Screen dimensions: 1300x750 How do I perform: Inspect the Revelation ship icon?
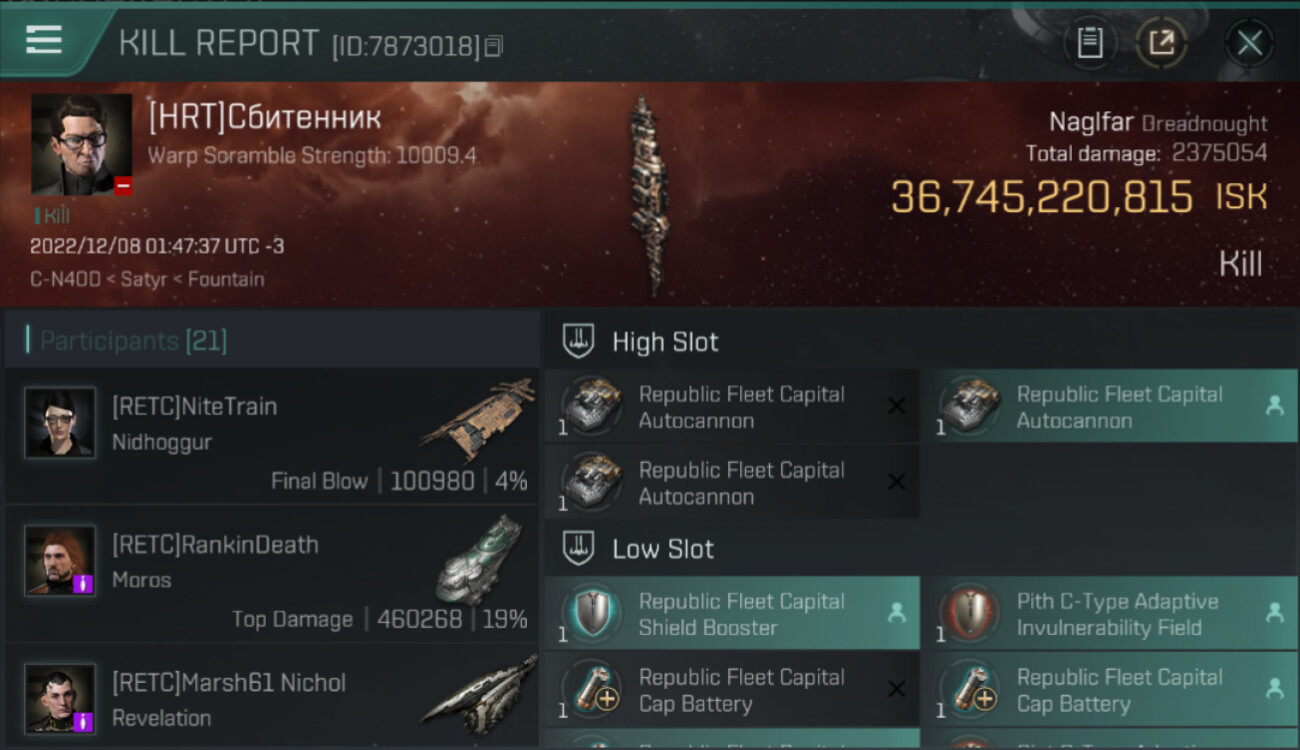click(x=478, y=692)
